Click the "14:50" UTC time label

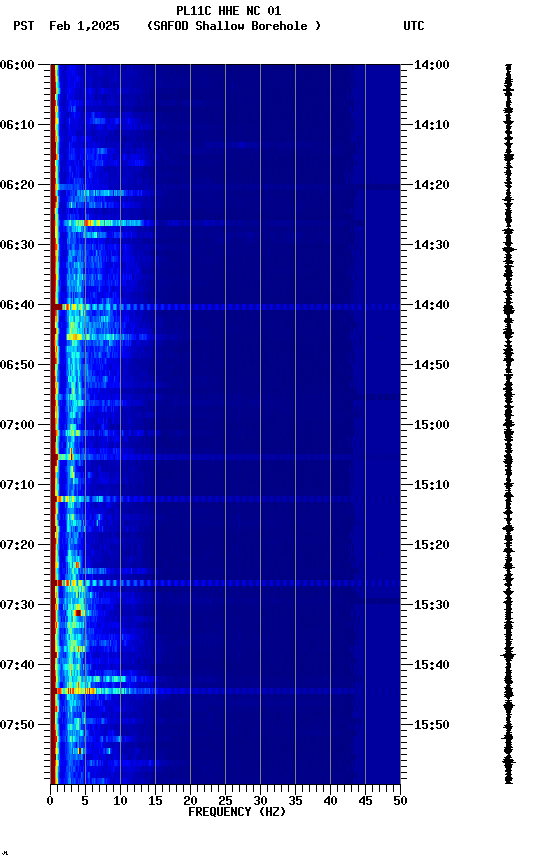click(x=432, y=365)
